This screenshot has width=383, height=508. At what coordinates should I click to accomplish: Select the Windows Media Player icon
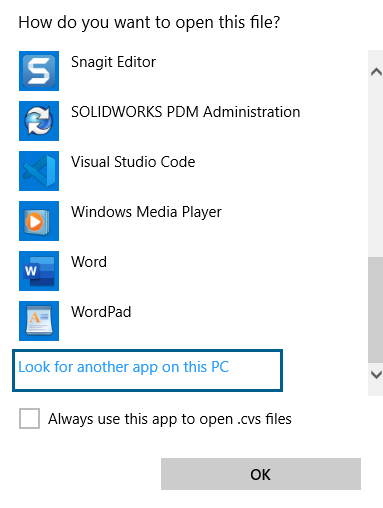pos(39,221)
